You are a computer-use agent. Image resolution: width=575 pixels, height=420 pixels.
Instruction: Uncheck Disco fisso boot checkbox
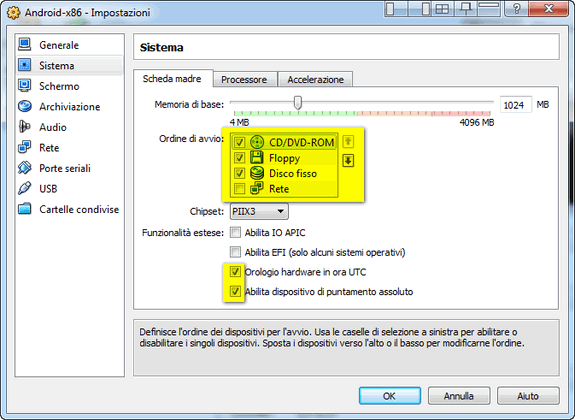tap(239, 173)
